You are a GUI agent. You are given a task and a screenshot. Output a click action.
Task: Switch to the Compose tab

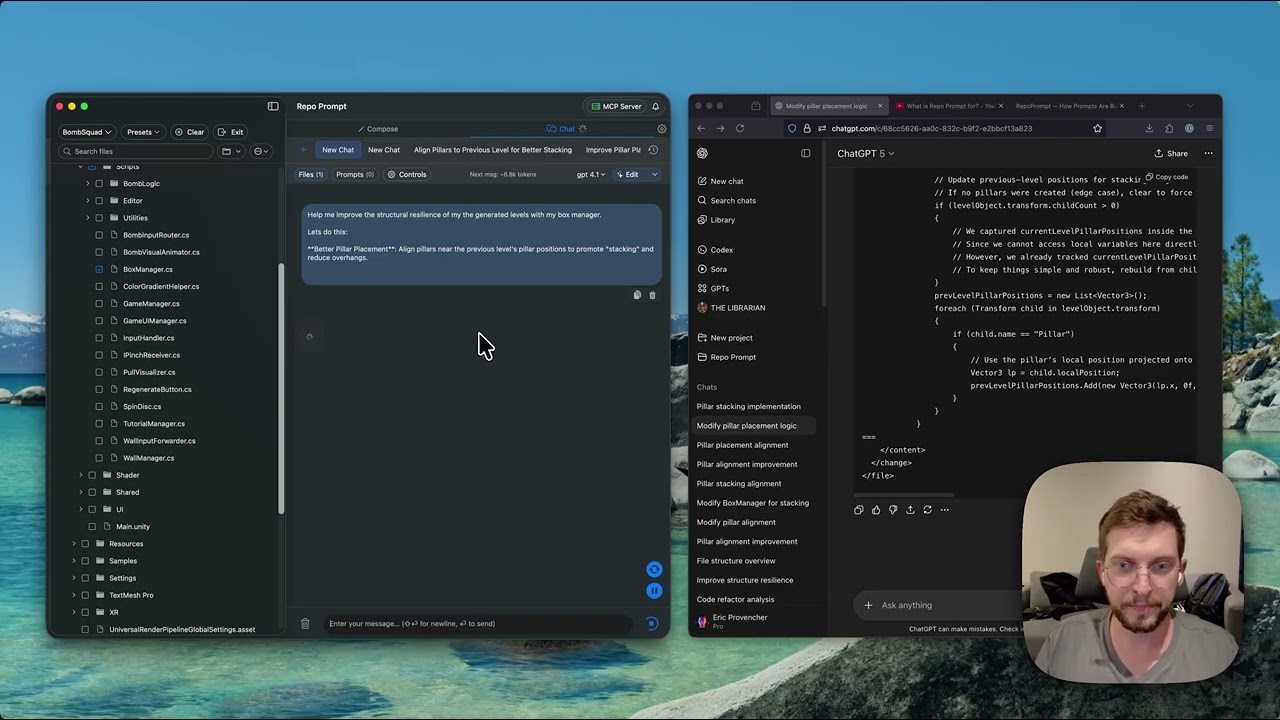pyautogui.click(x=378, y=129)
